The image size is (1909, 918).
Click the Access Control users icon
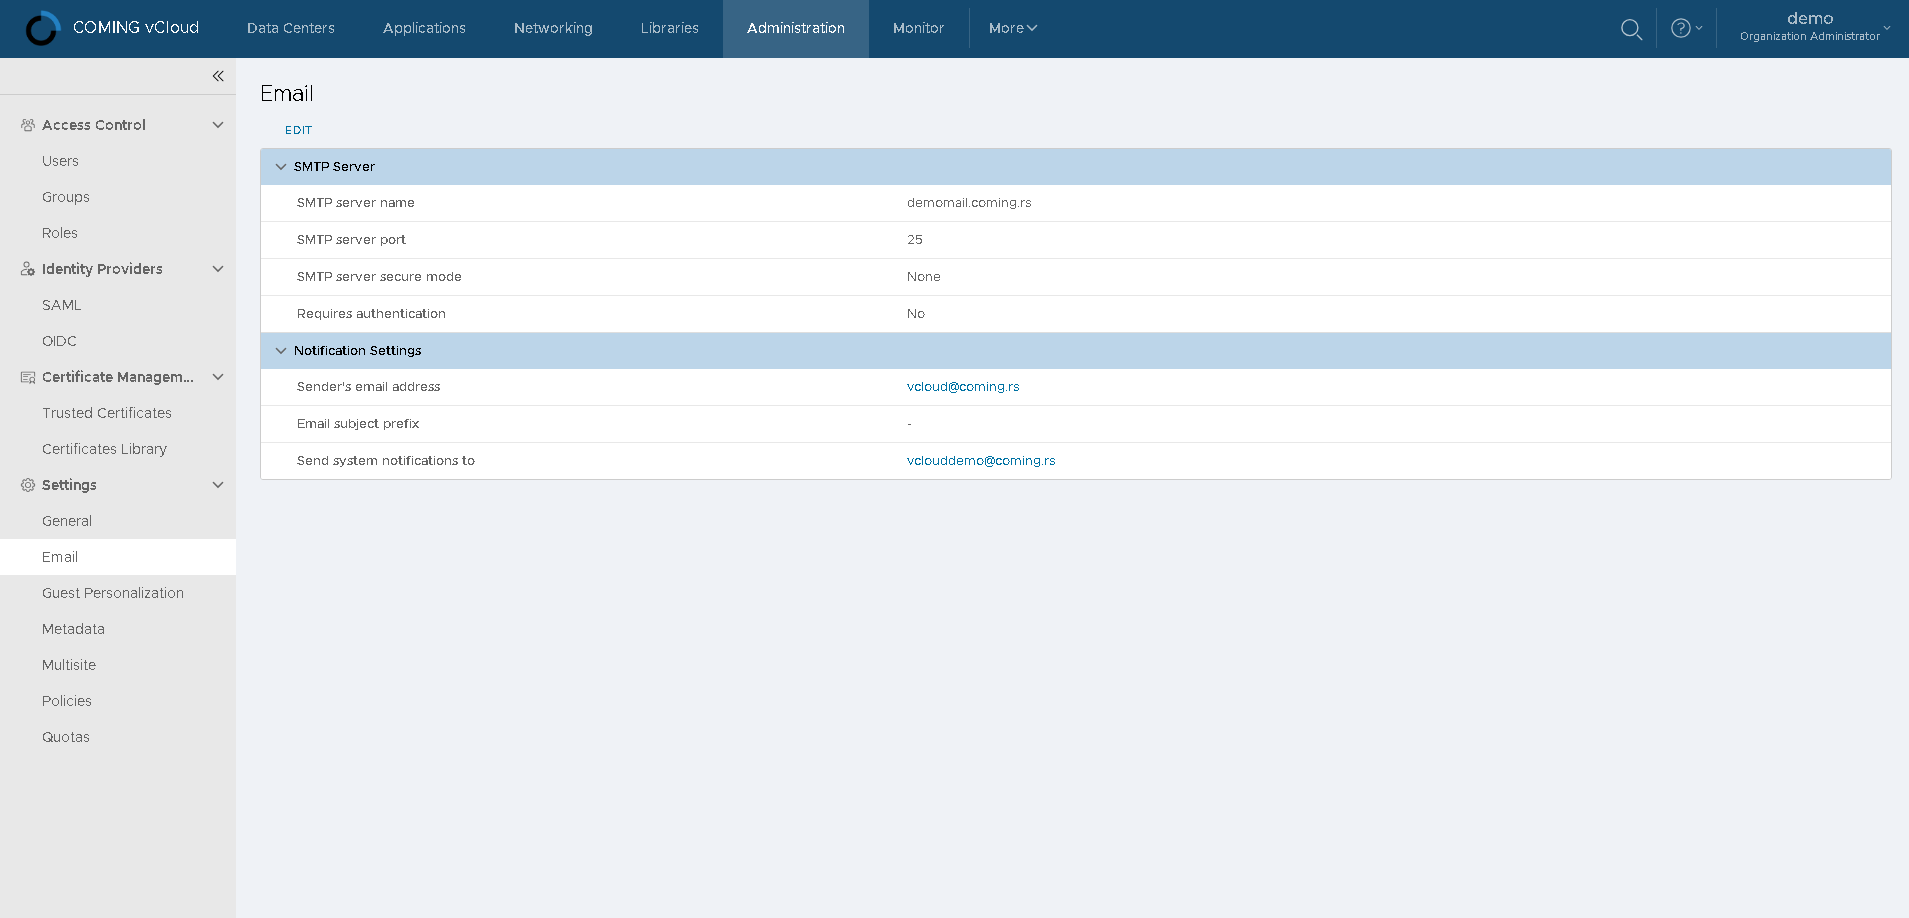tap(28, 125)
